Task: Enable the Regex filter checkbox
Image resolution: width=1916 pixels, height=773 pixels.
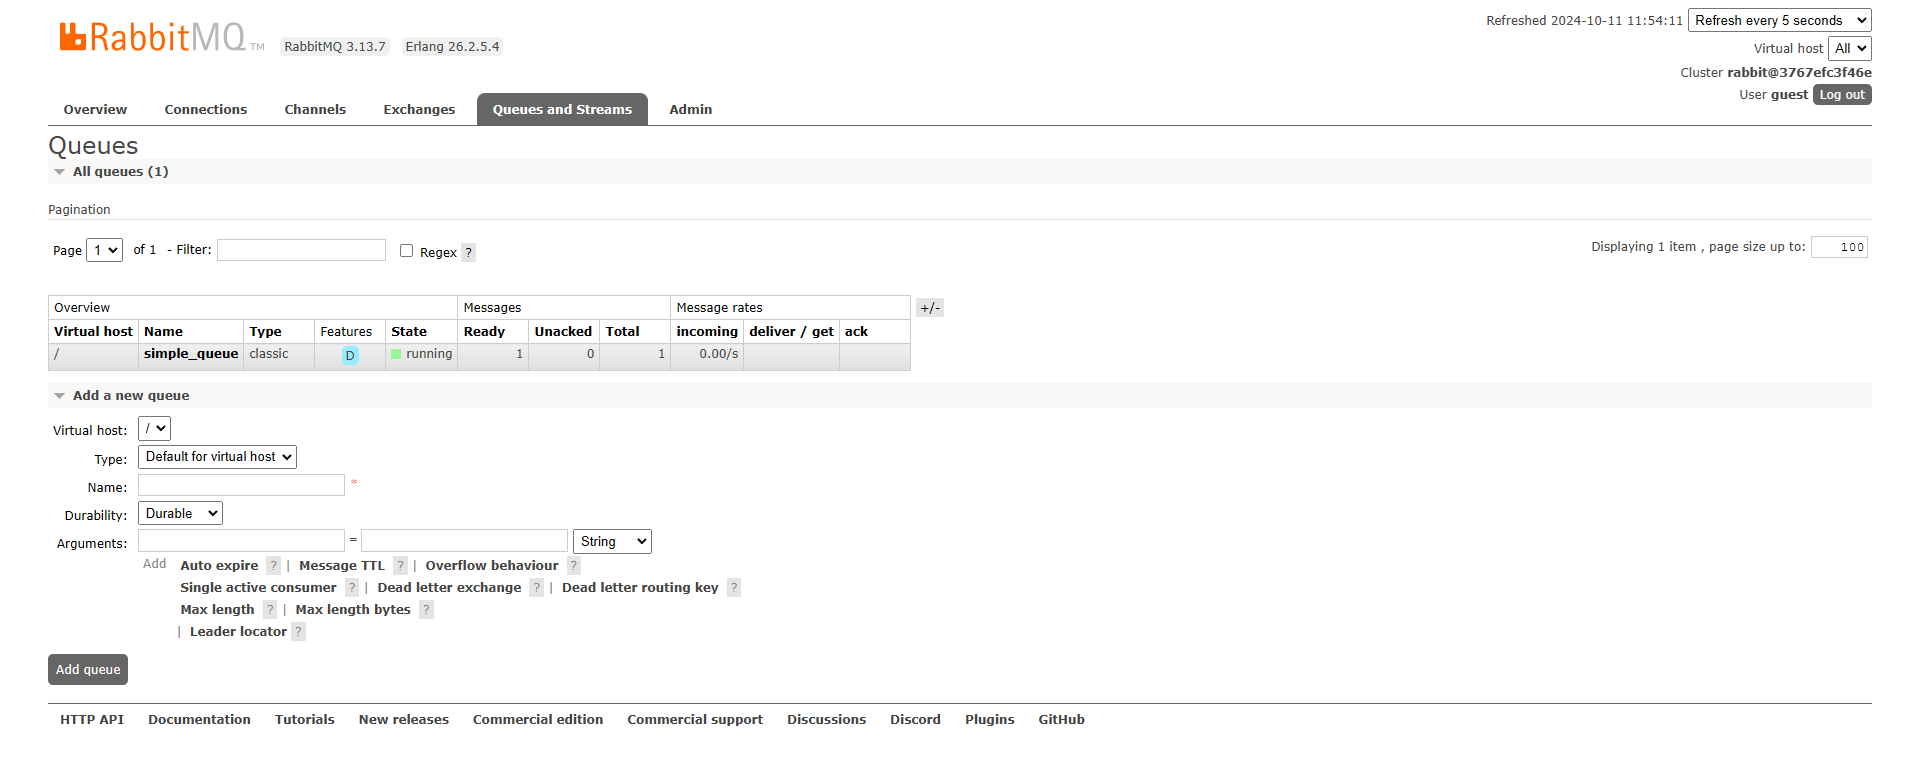Action: [x=406, y=251]
